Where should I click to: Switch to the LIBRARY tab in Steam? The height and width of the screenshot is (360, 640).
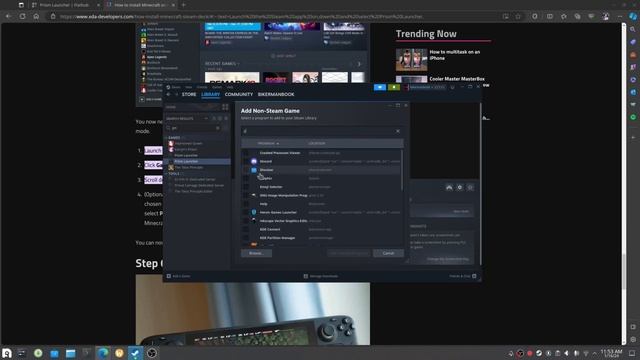[211, 94]
